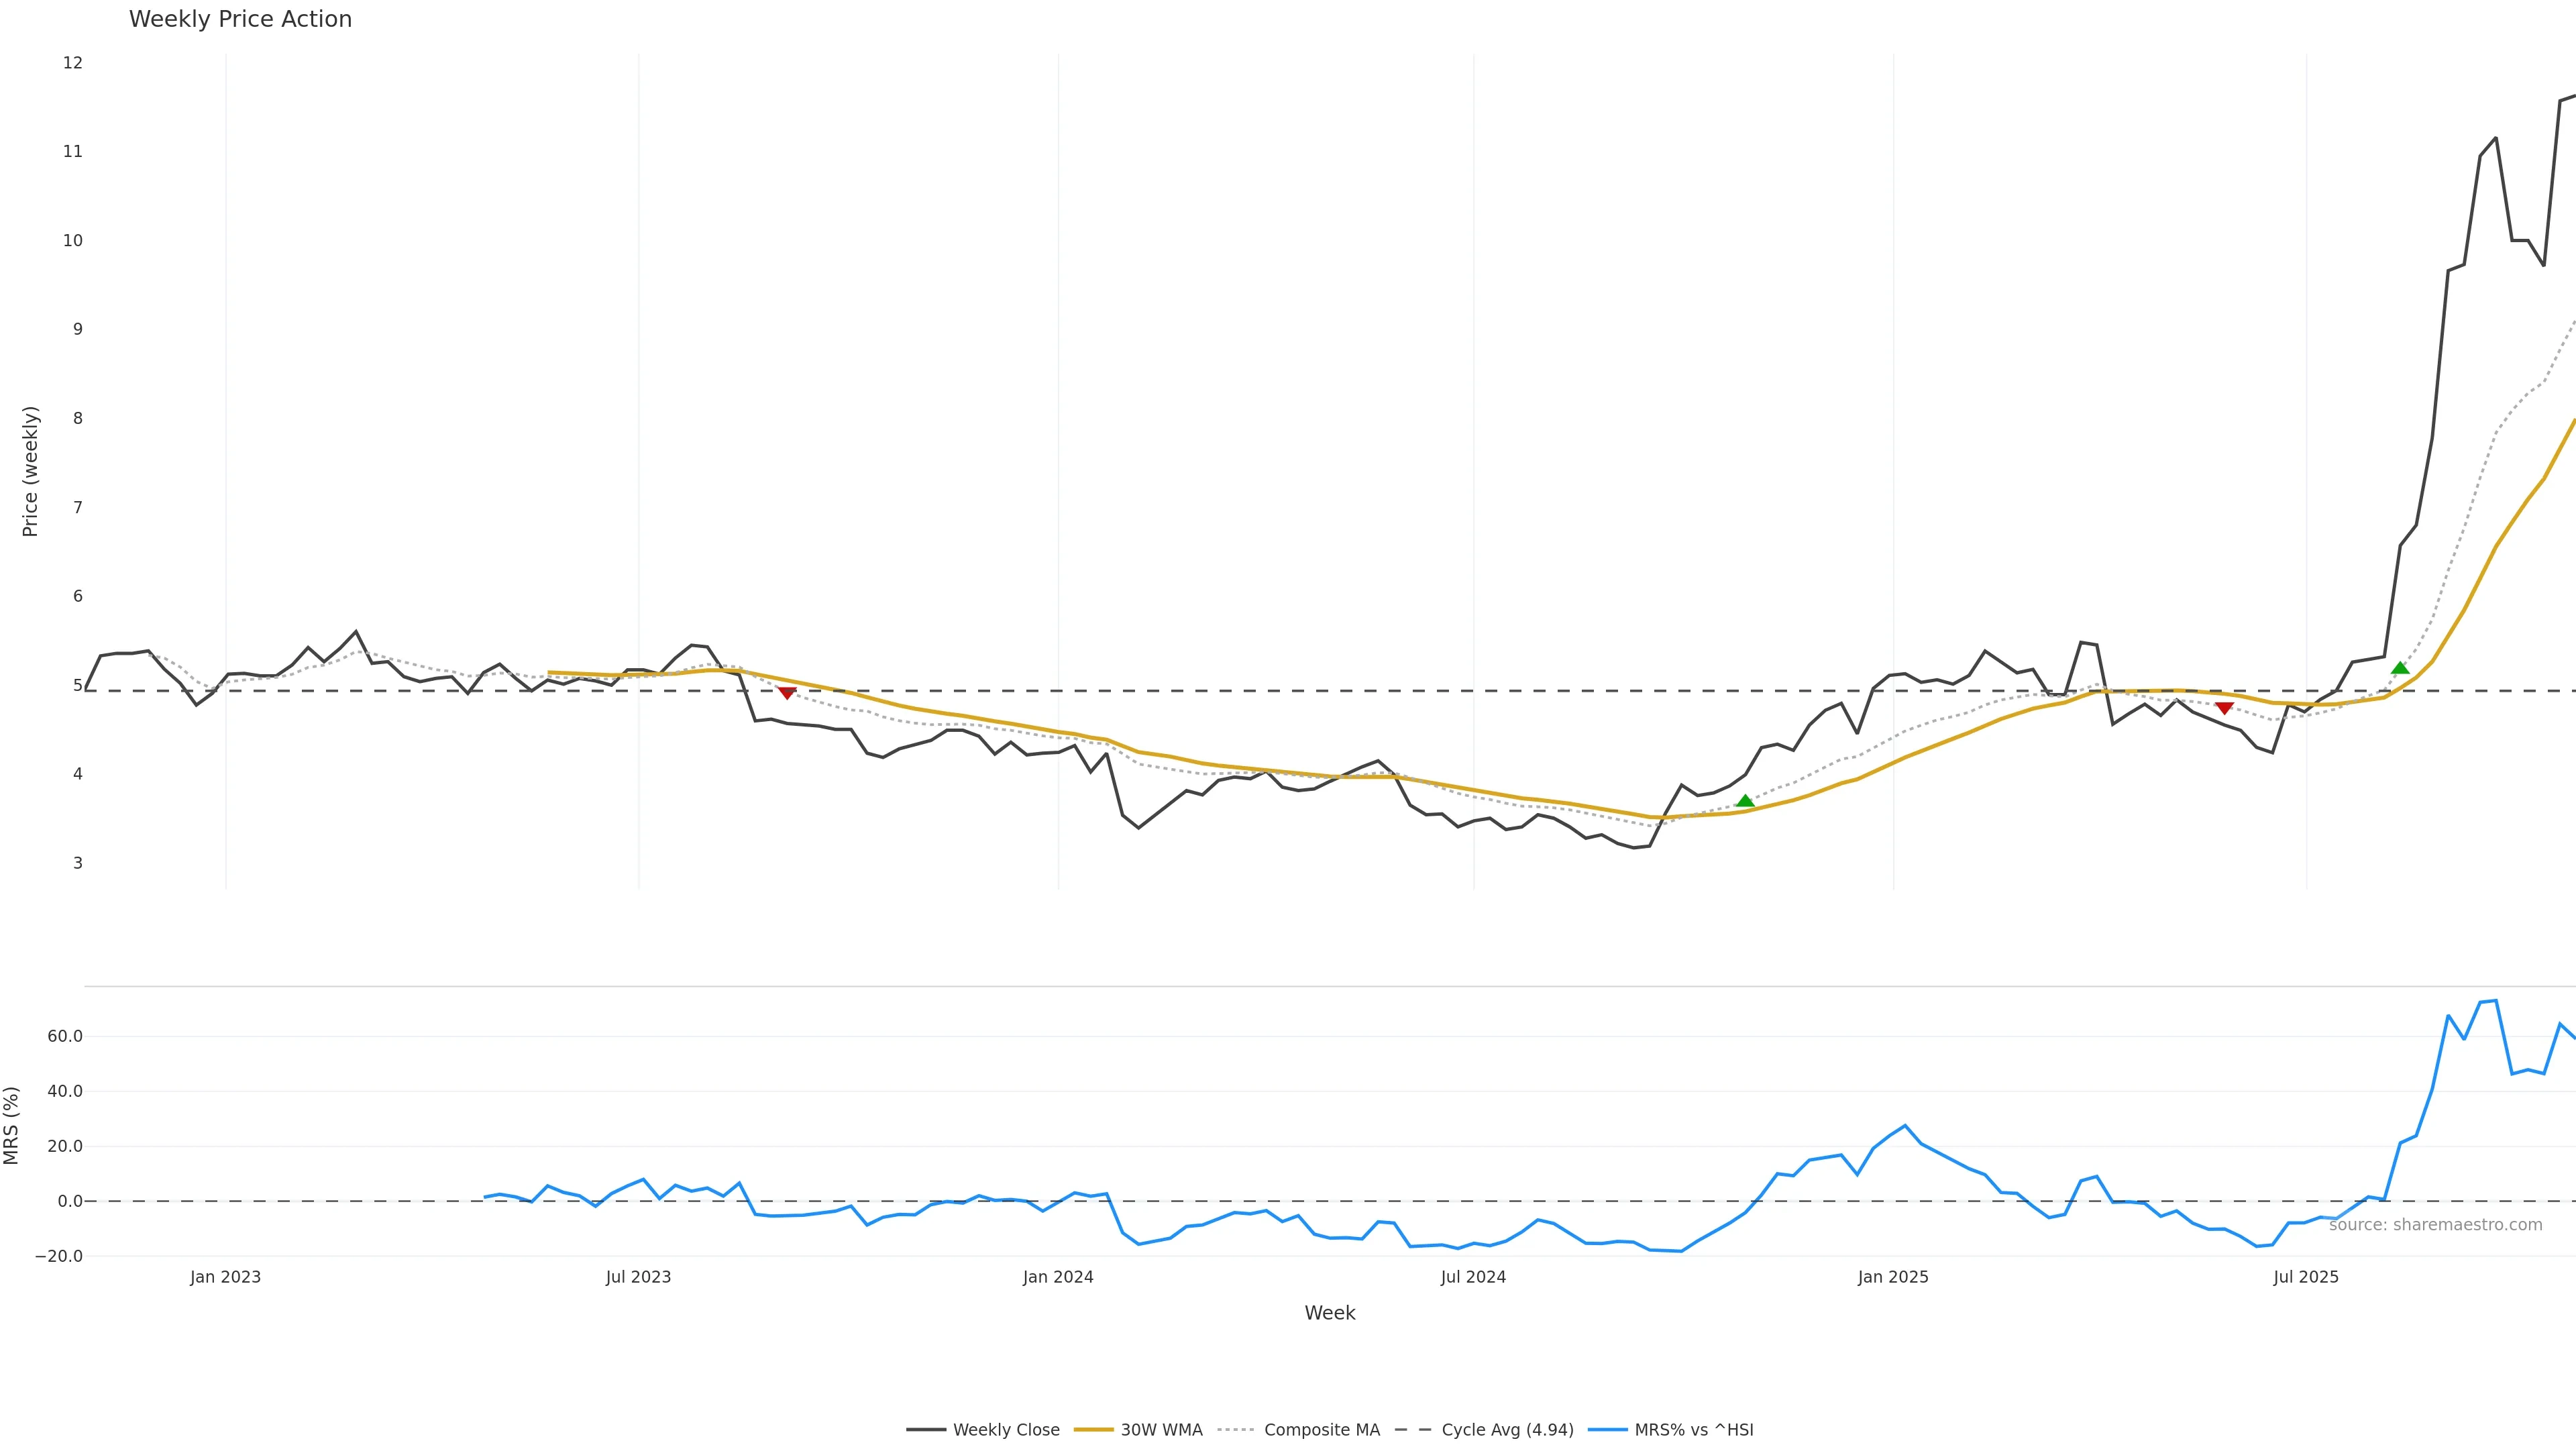2576x1449 pixels.
Task: Click the Weekly Price Action chart title
Action: [240, 19]
